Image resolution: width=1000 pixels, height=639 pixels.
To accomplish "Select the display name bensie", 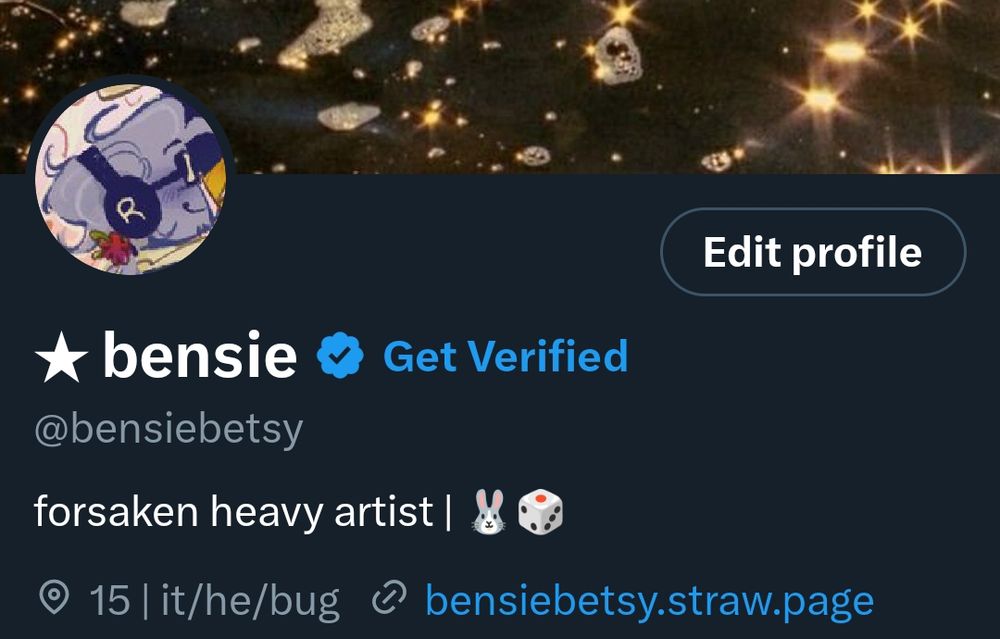I will coord(200,355).
